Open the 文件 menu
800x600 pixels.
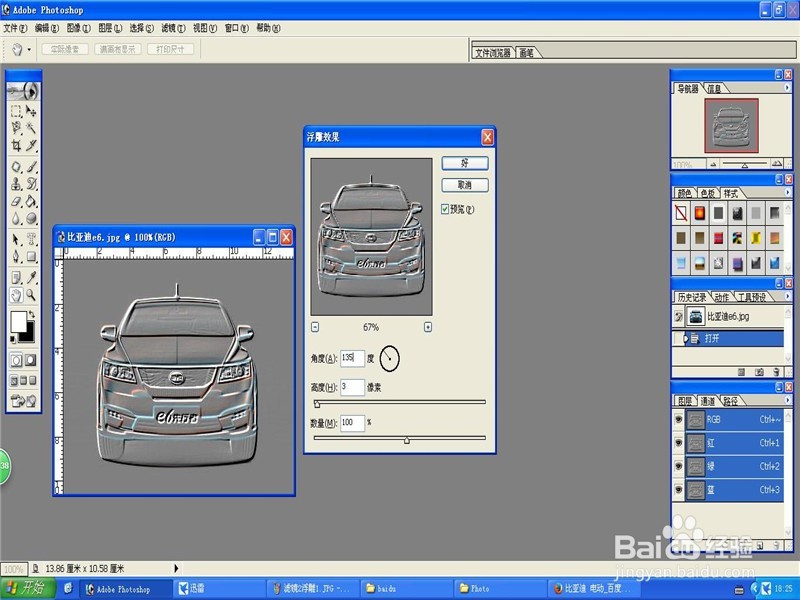(15, 28)
